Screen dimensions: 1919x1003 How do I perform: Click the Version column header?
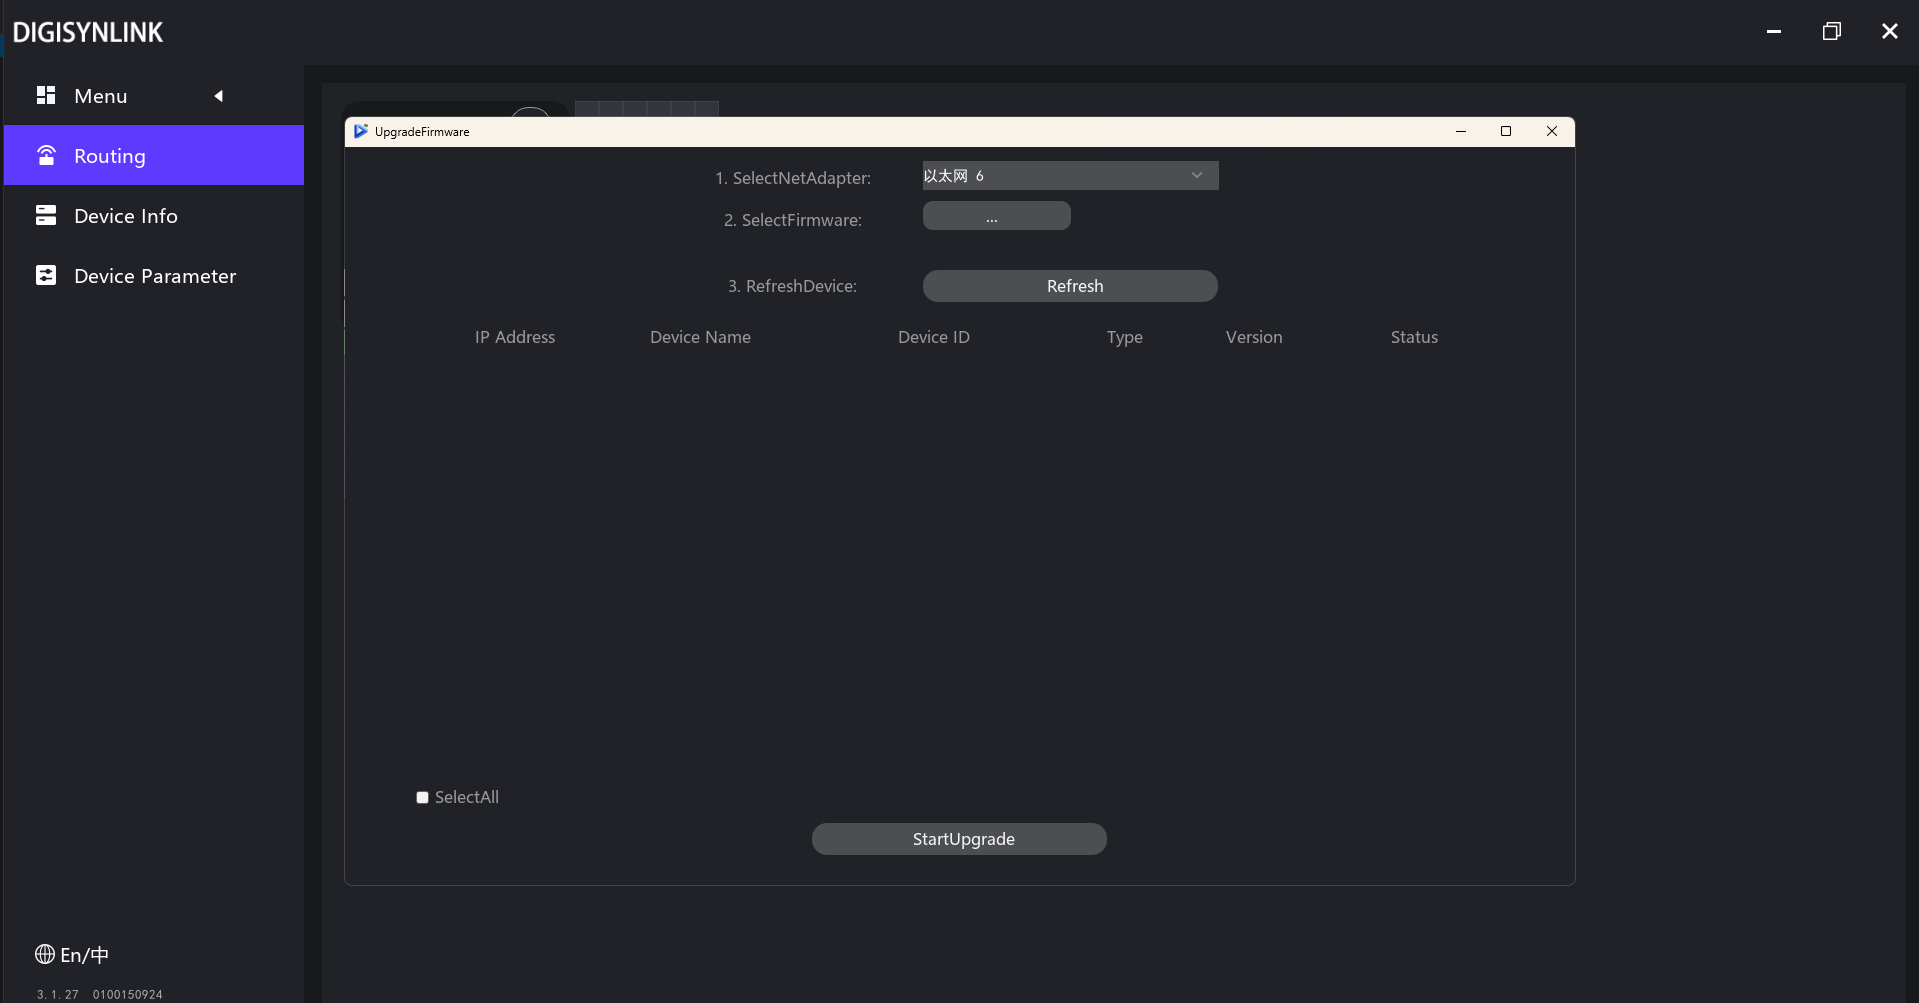(x=1254, y=337)
